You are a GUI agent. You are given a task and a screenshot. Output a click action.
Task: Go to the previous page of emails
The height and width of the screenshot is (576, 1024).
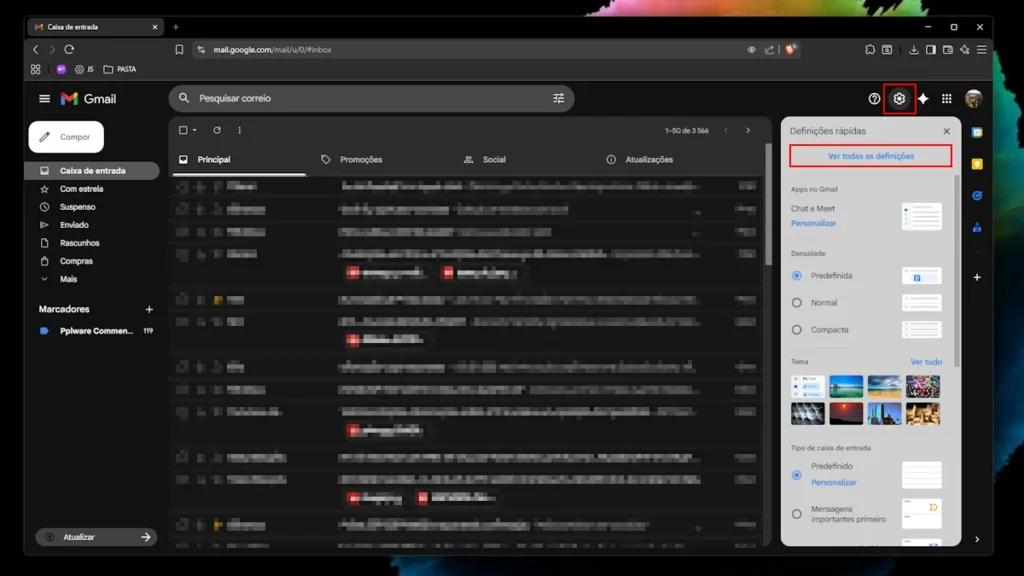tap(726, 130)
